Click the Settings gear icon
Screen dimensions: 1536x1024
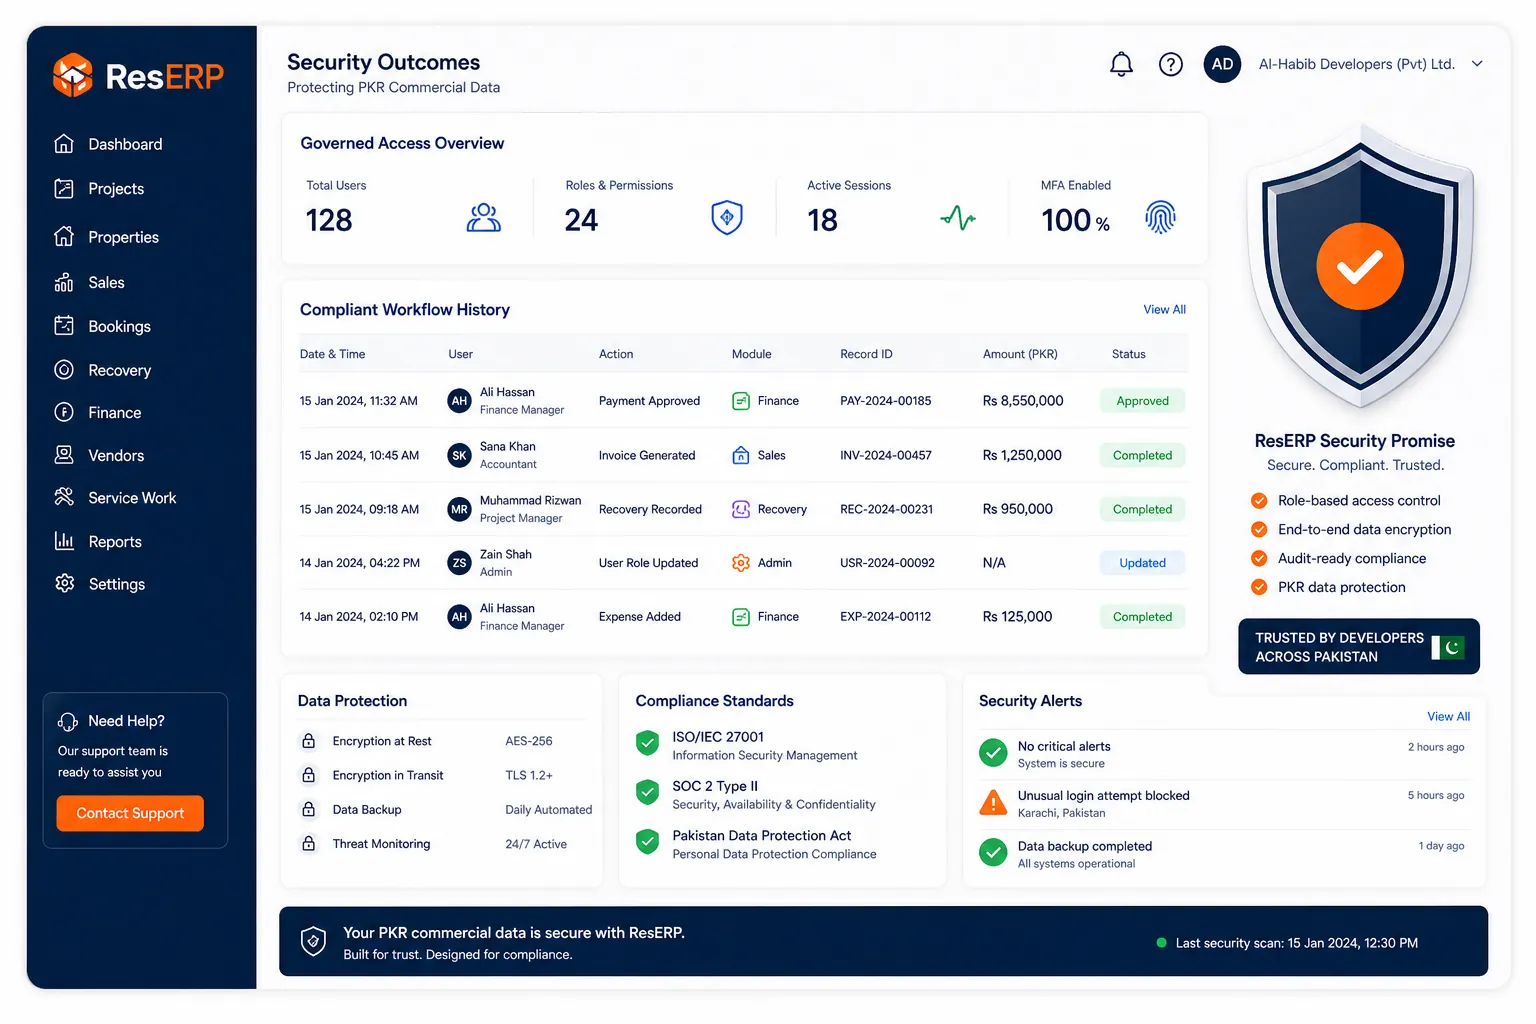tap(64, 583)
